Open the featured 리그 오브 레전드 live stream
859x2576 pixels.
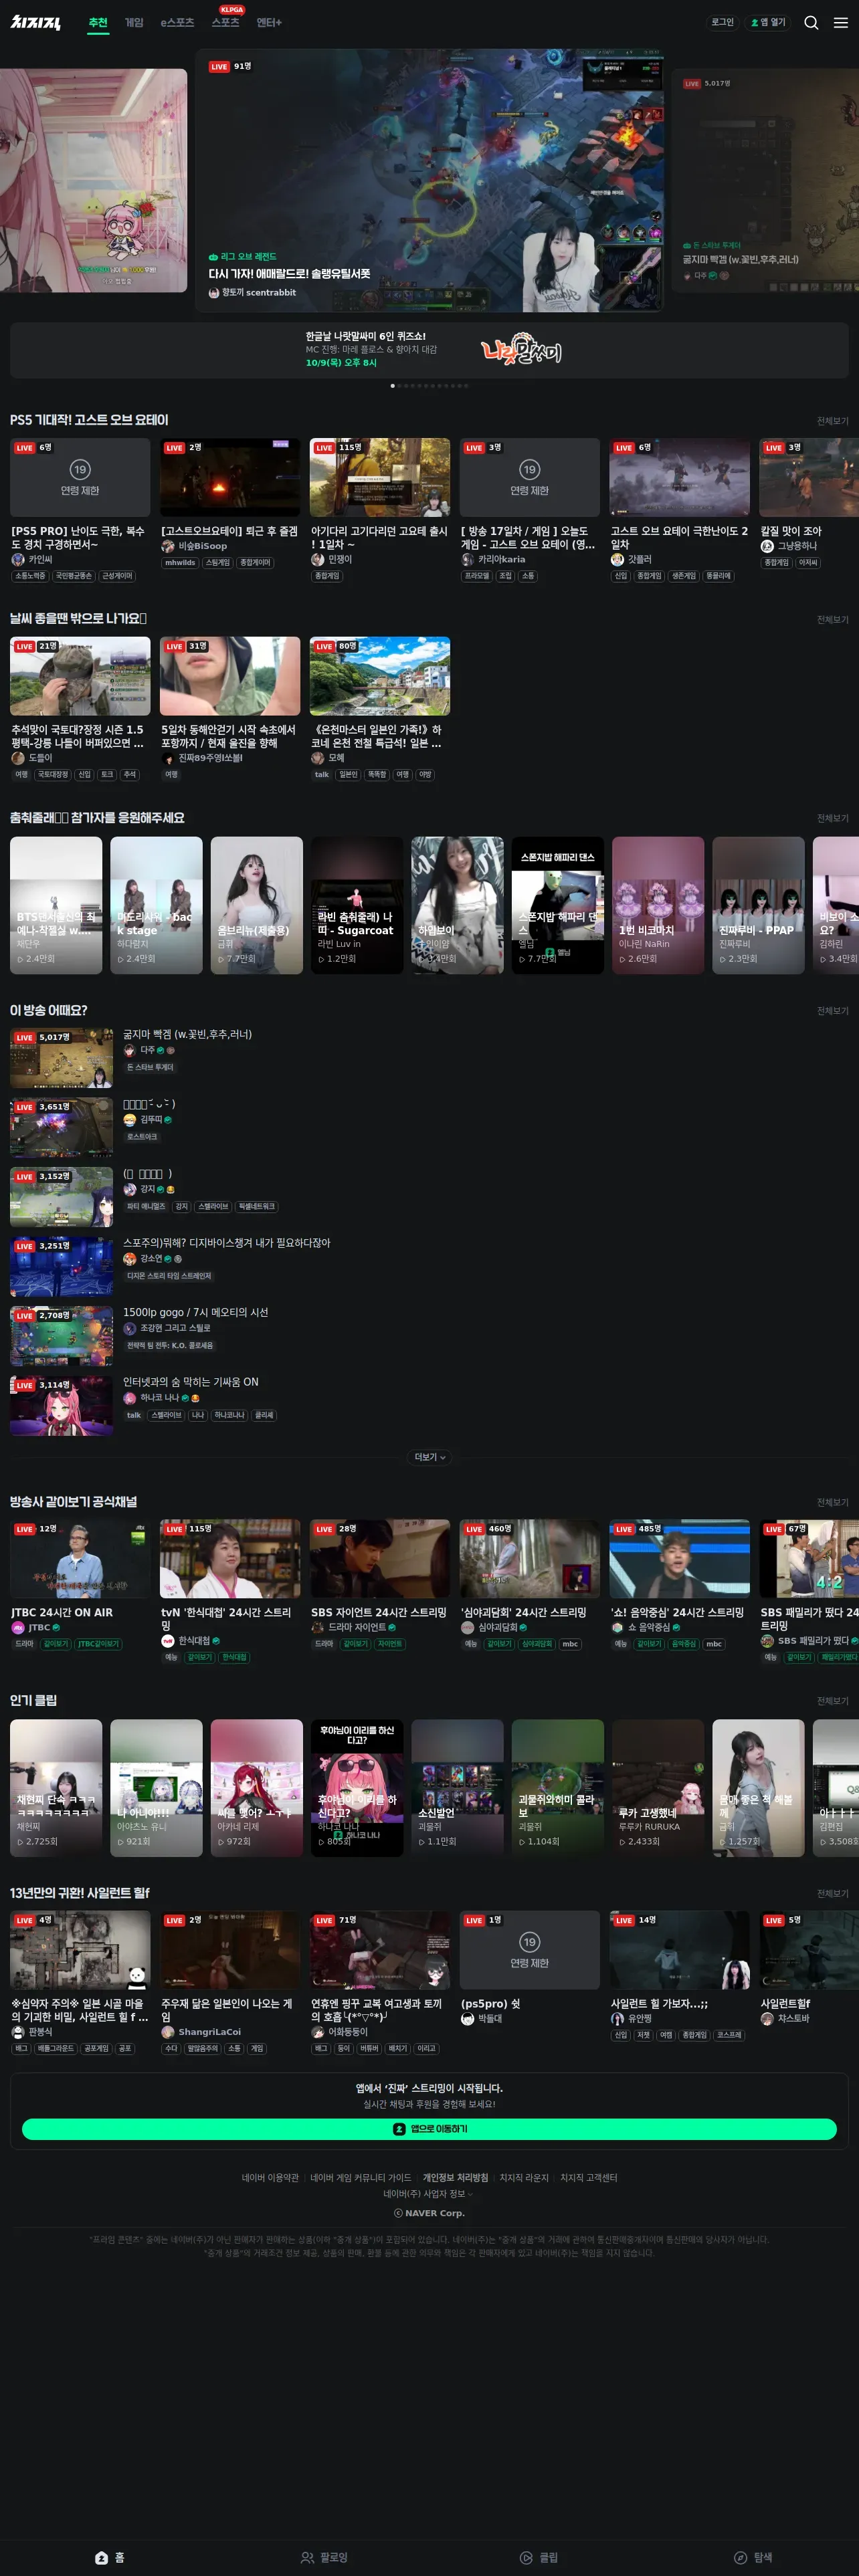(429, 180)
